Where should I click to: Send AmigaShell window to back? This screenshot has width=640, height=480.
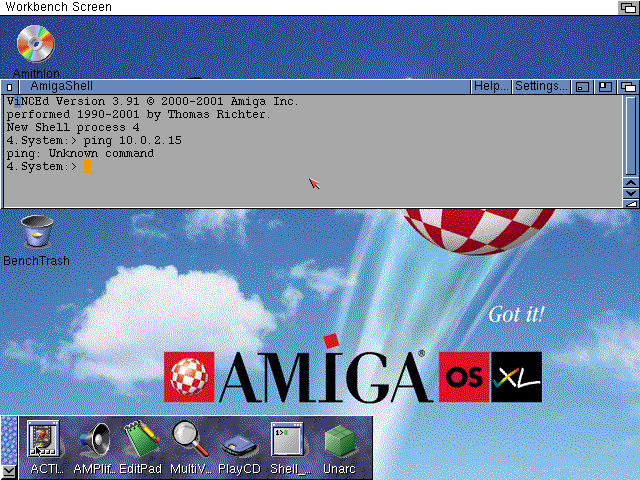pyautogui.click(x=628, y=87)
